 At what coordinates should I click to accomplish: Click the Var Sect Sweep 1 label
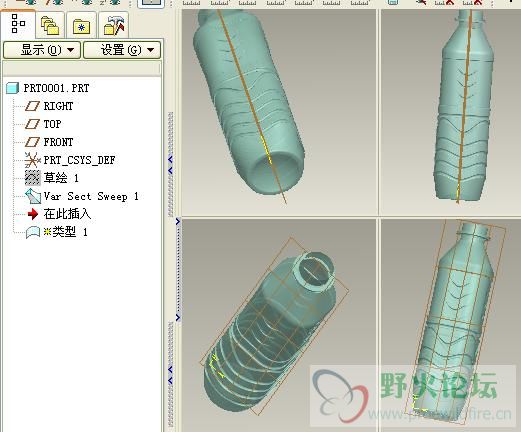pyautogui.click(x=91, y=196)
